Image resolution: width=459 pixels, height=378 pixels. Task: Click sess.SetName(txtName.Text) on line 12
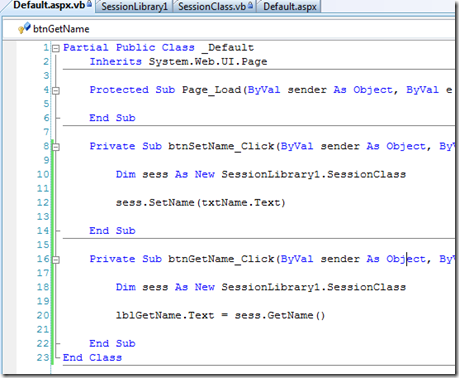201,203
